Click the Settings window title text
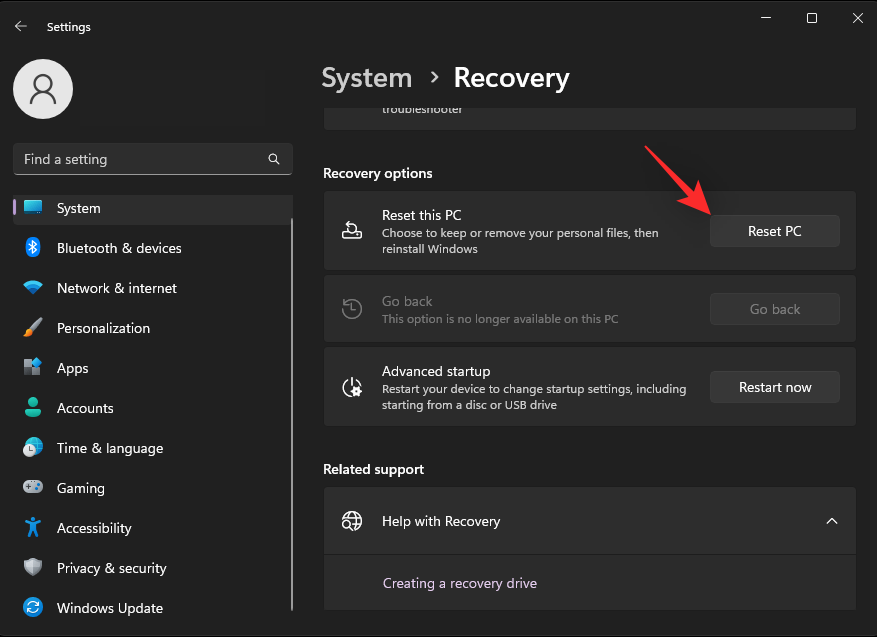This screenshot has height=637, width=877. [x=69, y=27]
